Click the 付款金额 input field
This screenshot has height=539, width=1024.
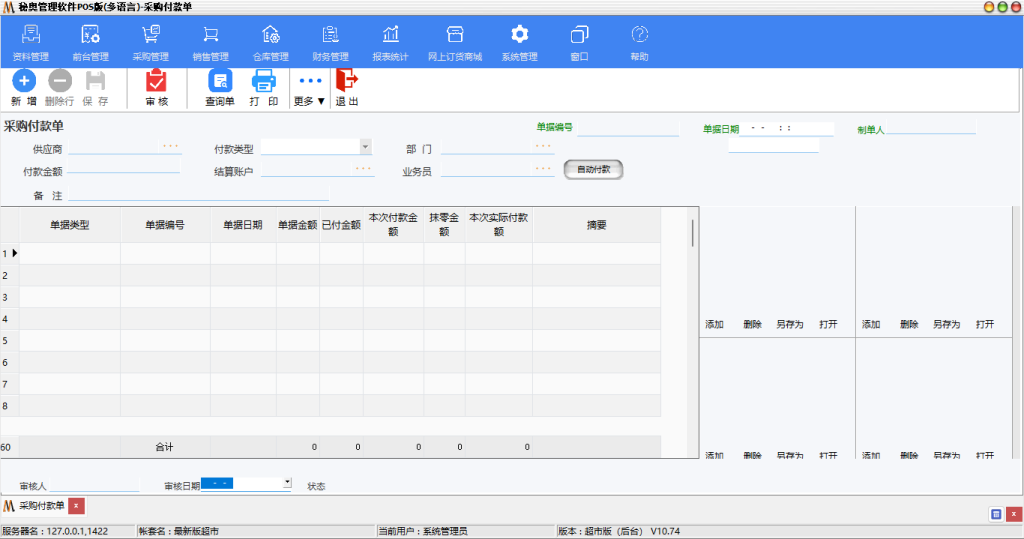coord(123,171)
